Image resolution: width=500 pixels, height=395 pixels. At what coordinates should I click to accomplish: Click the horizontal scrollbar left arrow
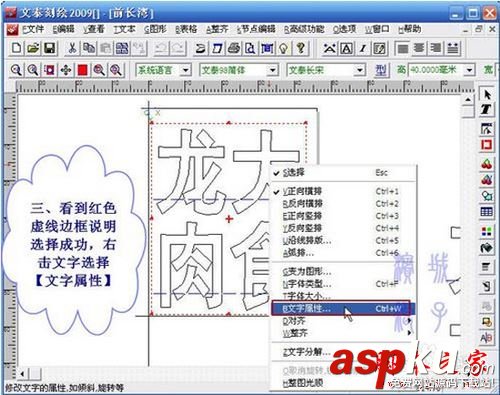pos(22,374)
